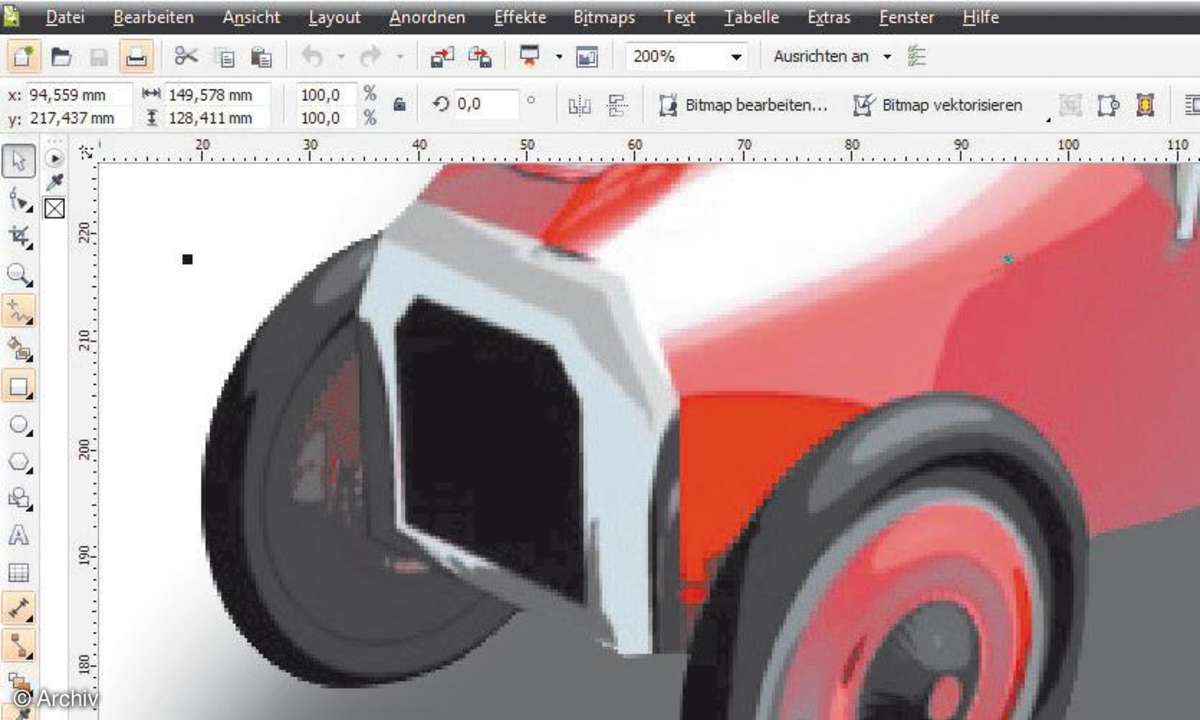
Task: Undo the last action with the Undo arrow
Action: (x=313, y=57)
